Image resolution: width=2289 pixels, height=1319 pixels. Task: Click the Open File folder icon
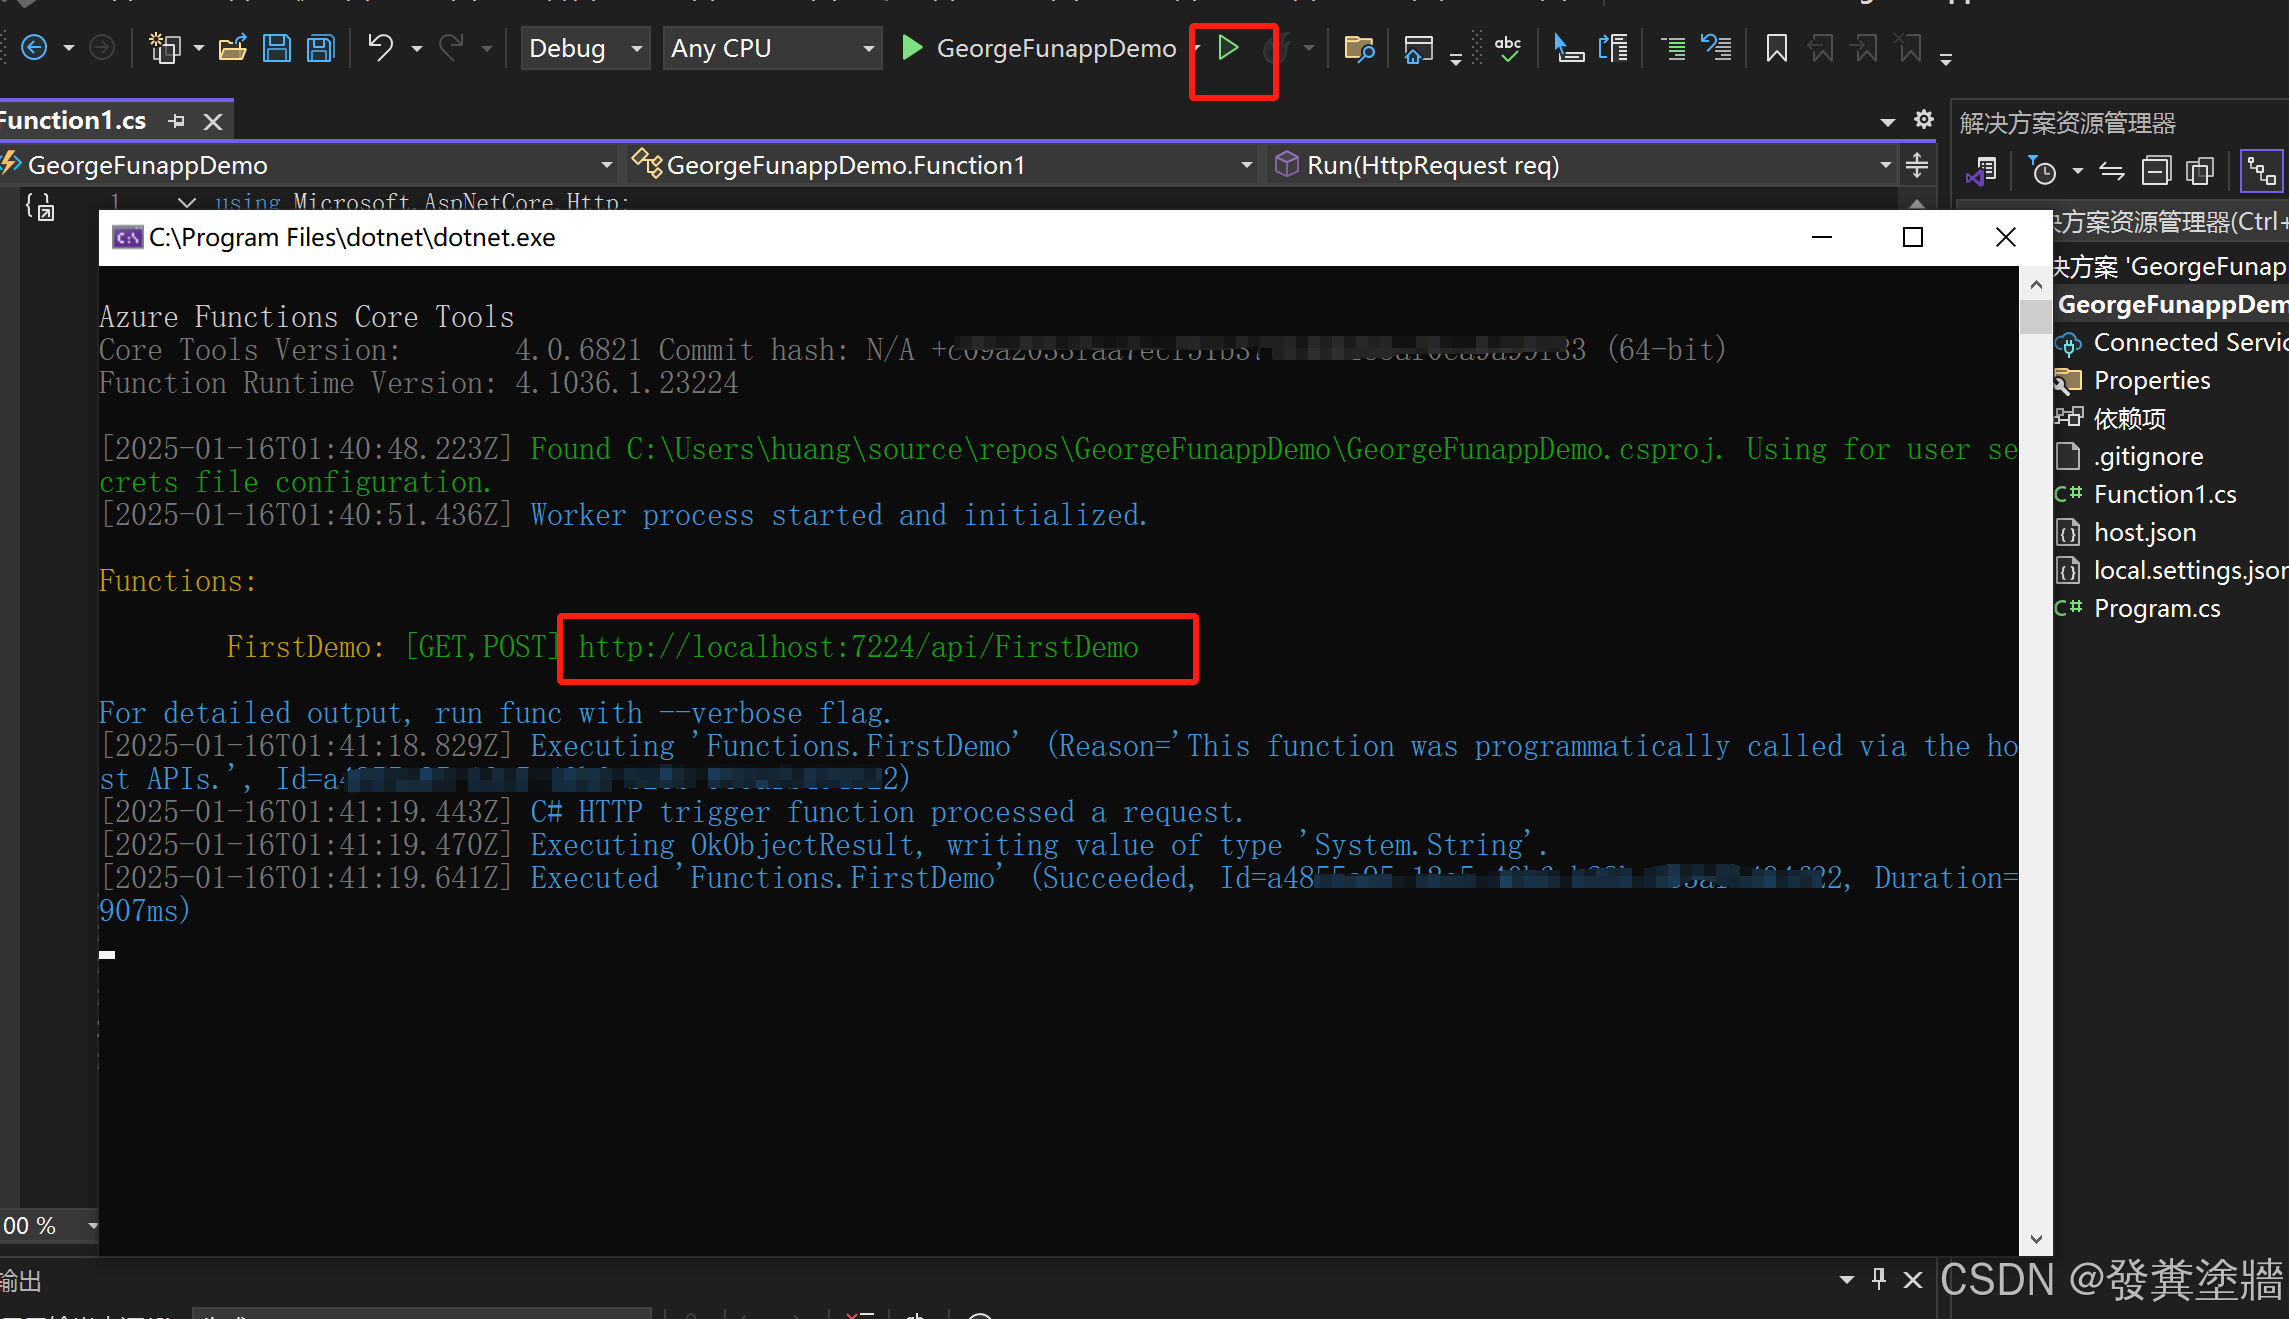click(x=233, y=48)
